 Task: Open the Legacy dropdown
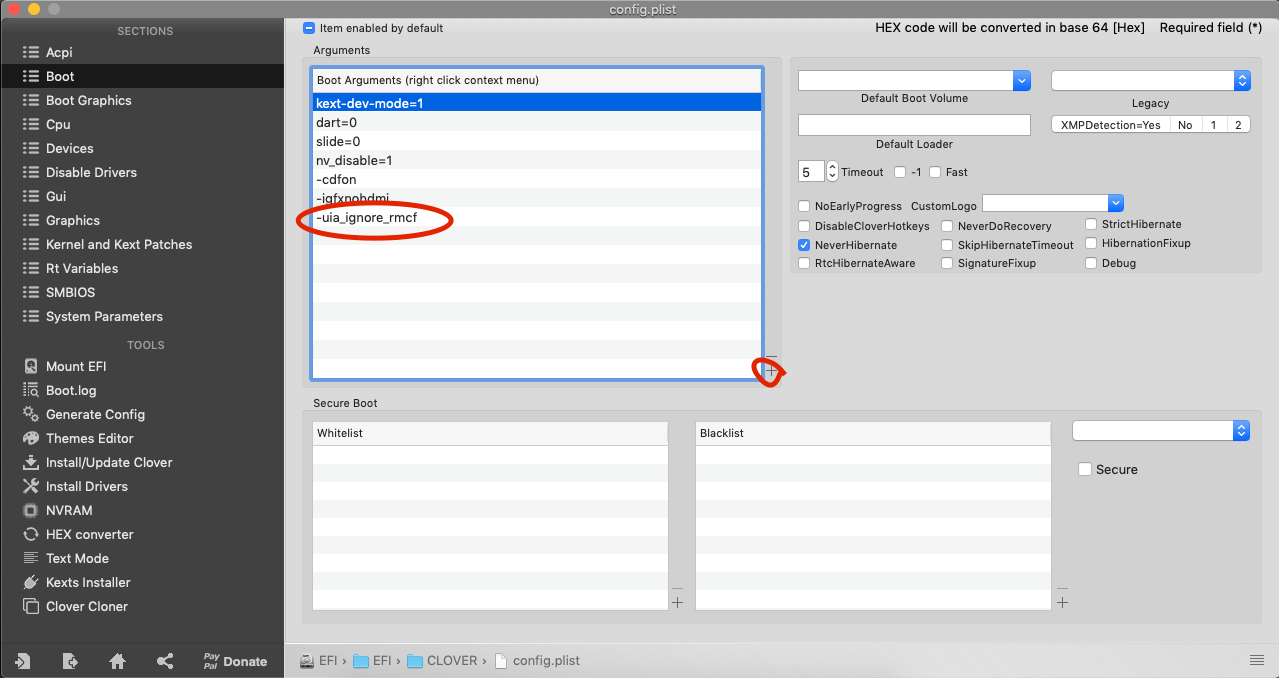pos(1151,81)
